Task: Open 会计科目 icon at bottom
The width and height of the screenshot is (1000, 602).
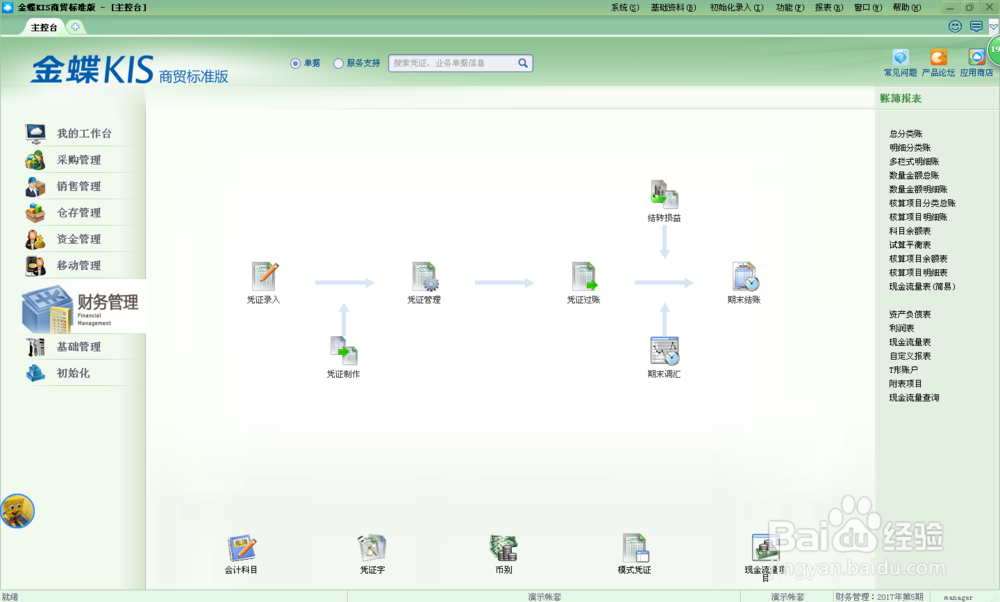Action: (x=242, y=548)
